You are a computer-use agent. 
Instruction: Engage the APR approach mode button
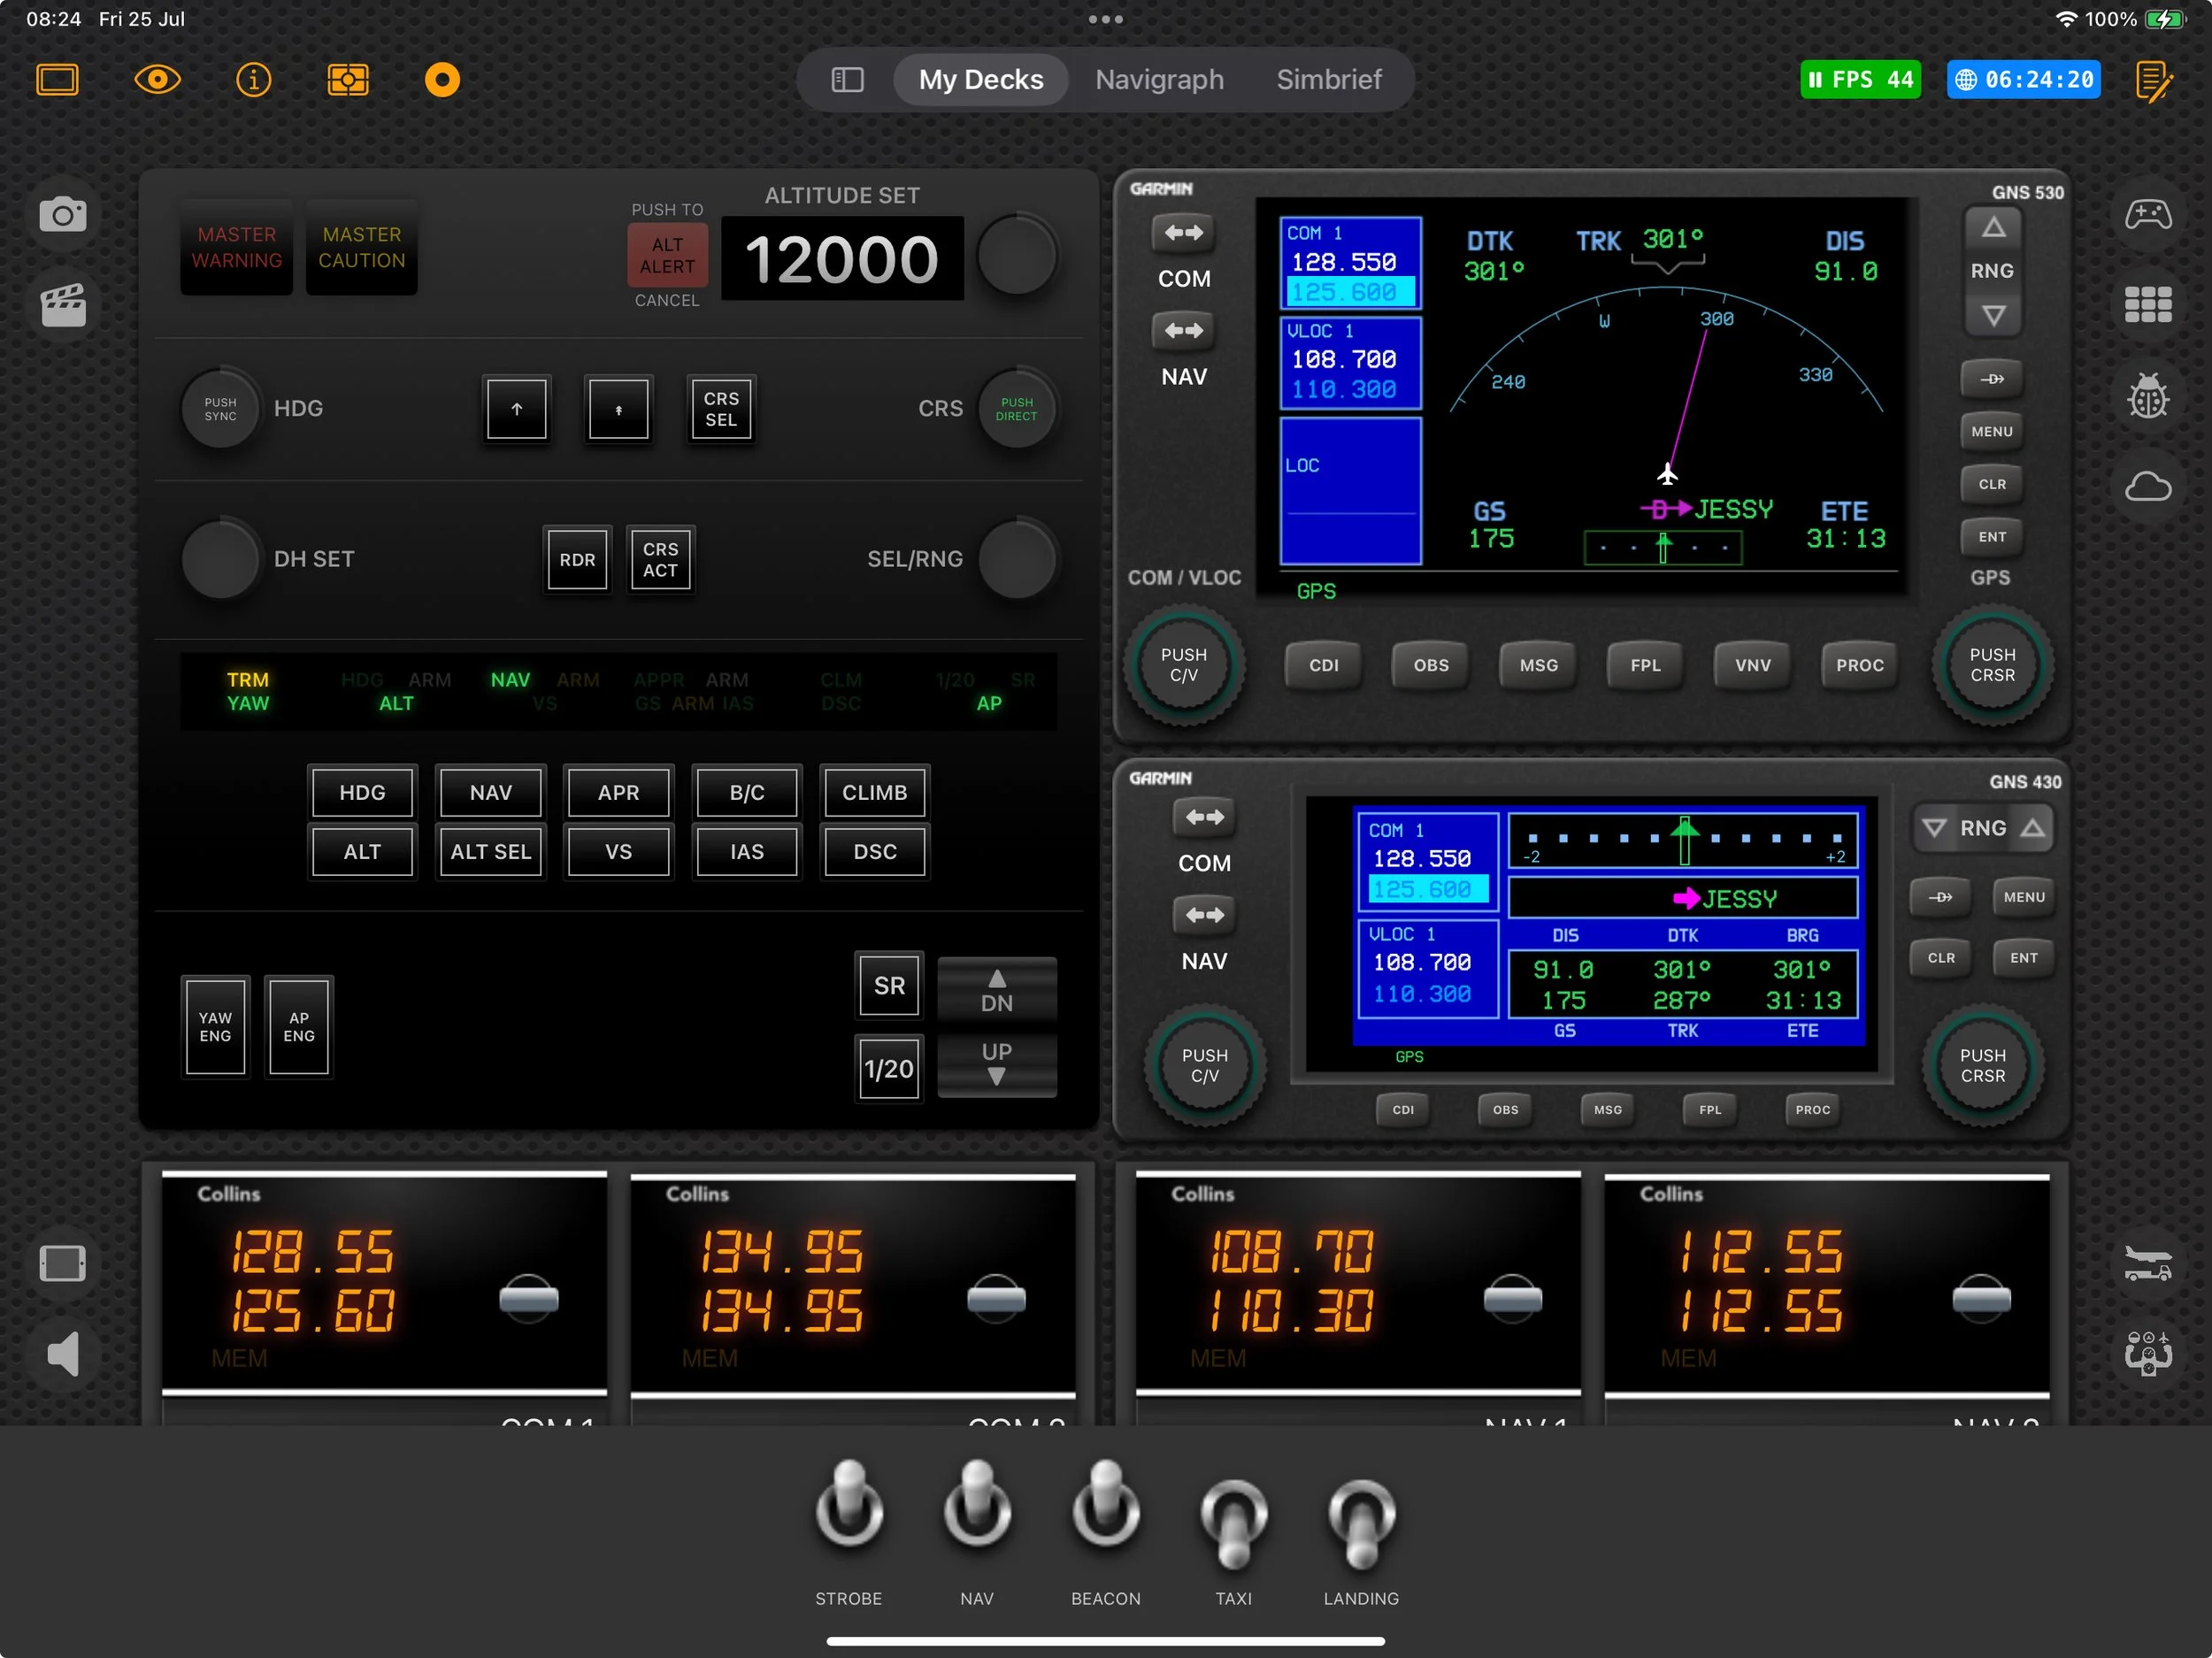point(618,792)
